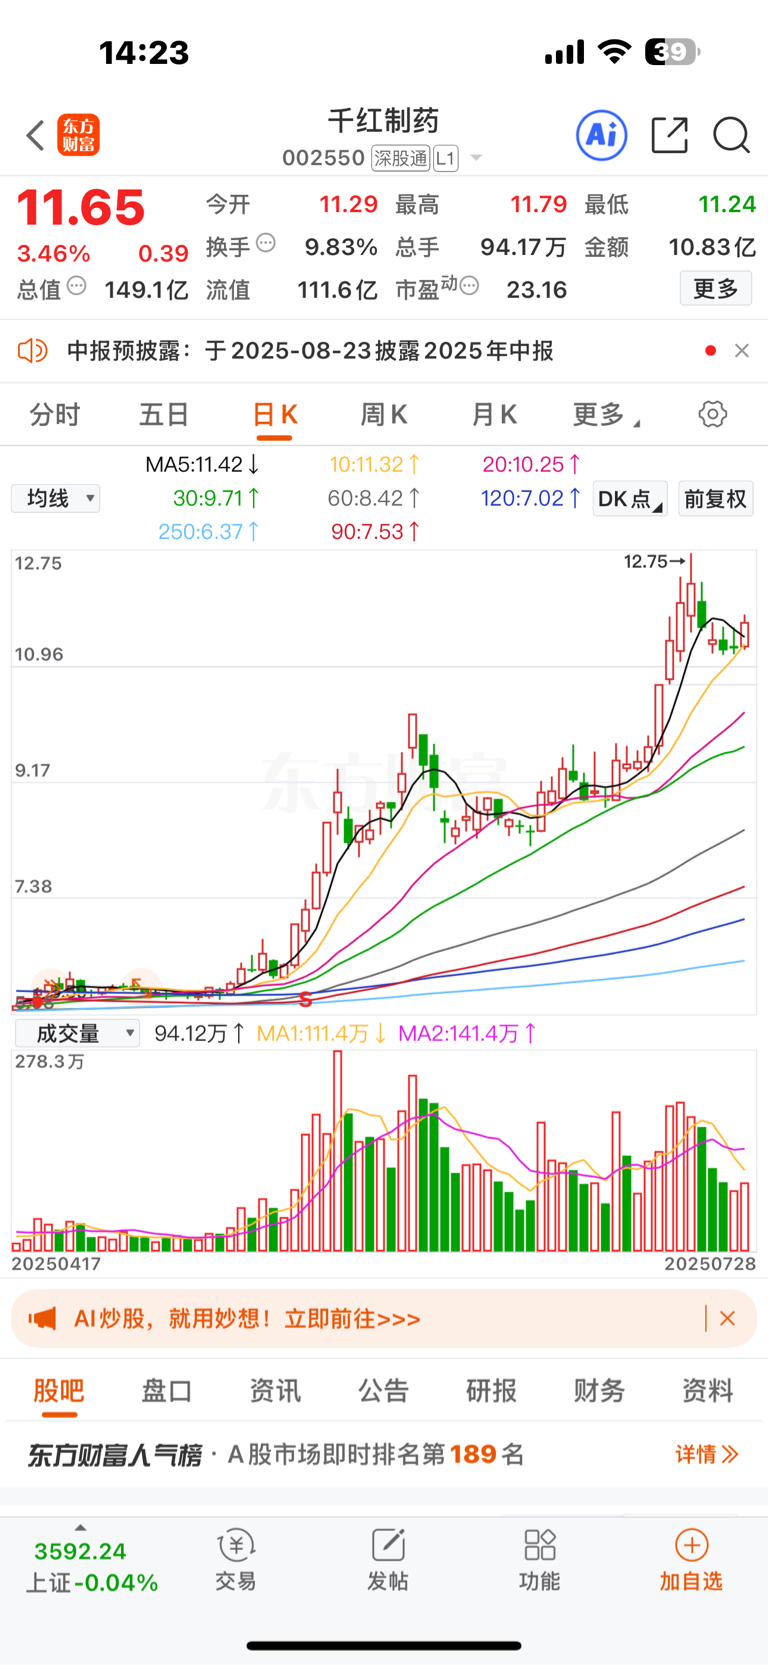Tap the share export icon
Viewport: 768px width, 1665px height.
click(x=669, y=135)
